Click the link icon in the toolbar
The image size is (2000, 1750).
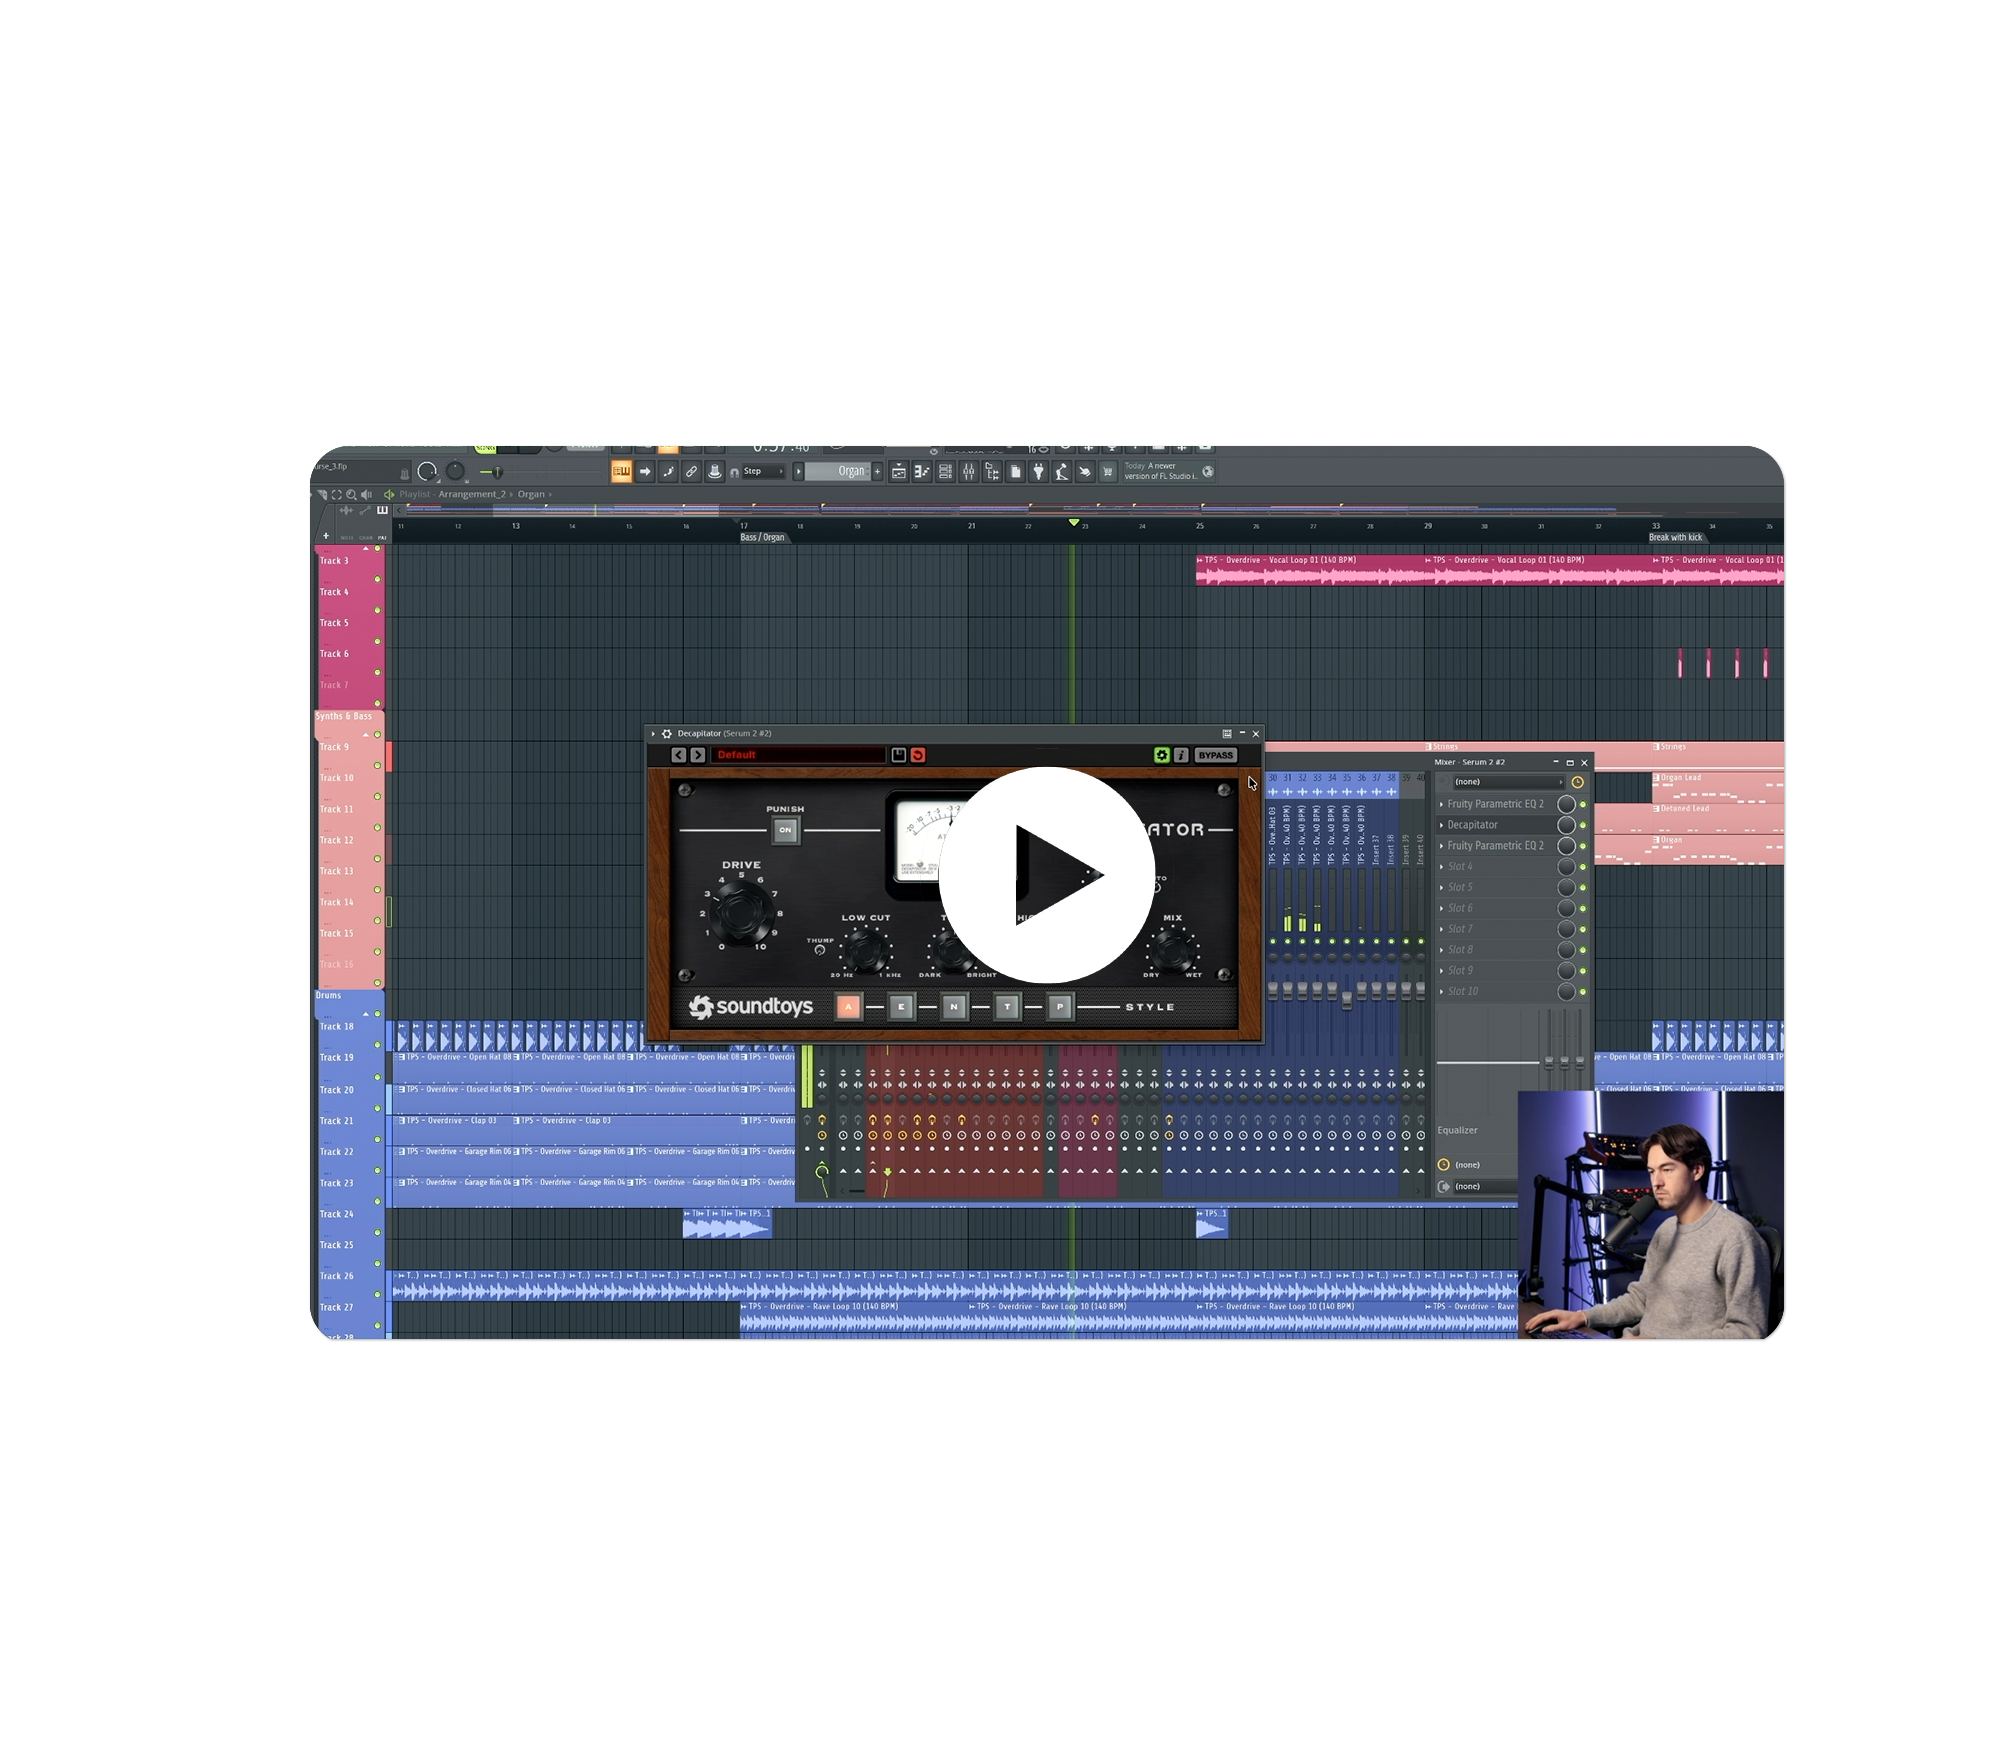coord(691,472)
